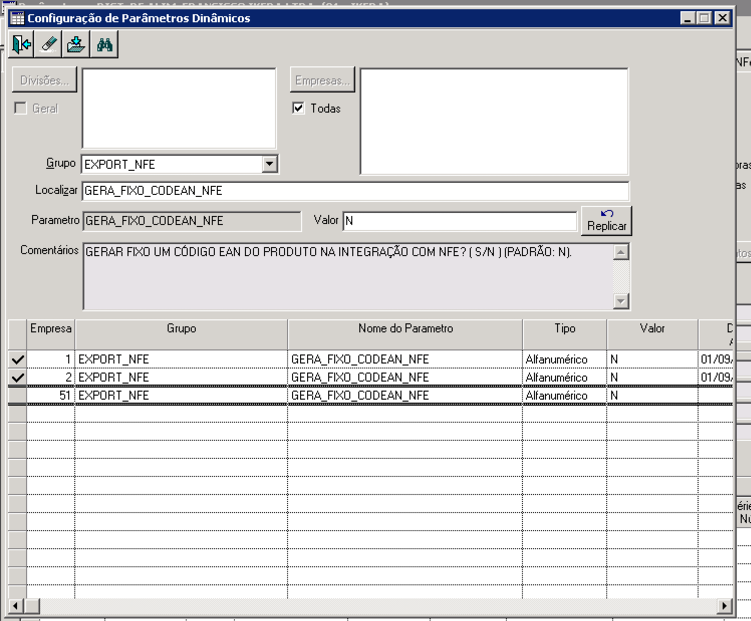751x621 pixels.
Task: Click the Parametro field GERA_FIXO_CODEAN_NFE
Action: coord(192,221)
